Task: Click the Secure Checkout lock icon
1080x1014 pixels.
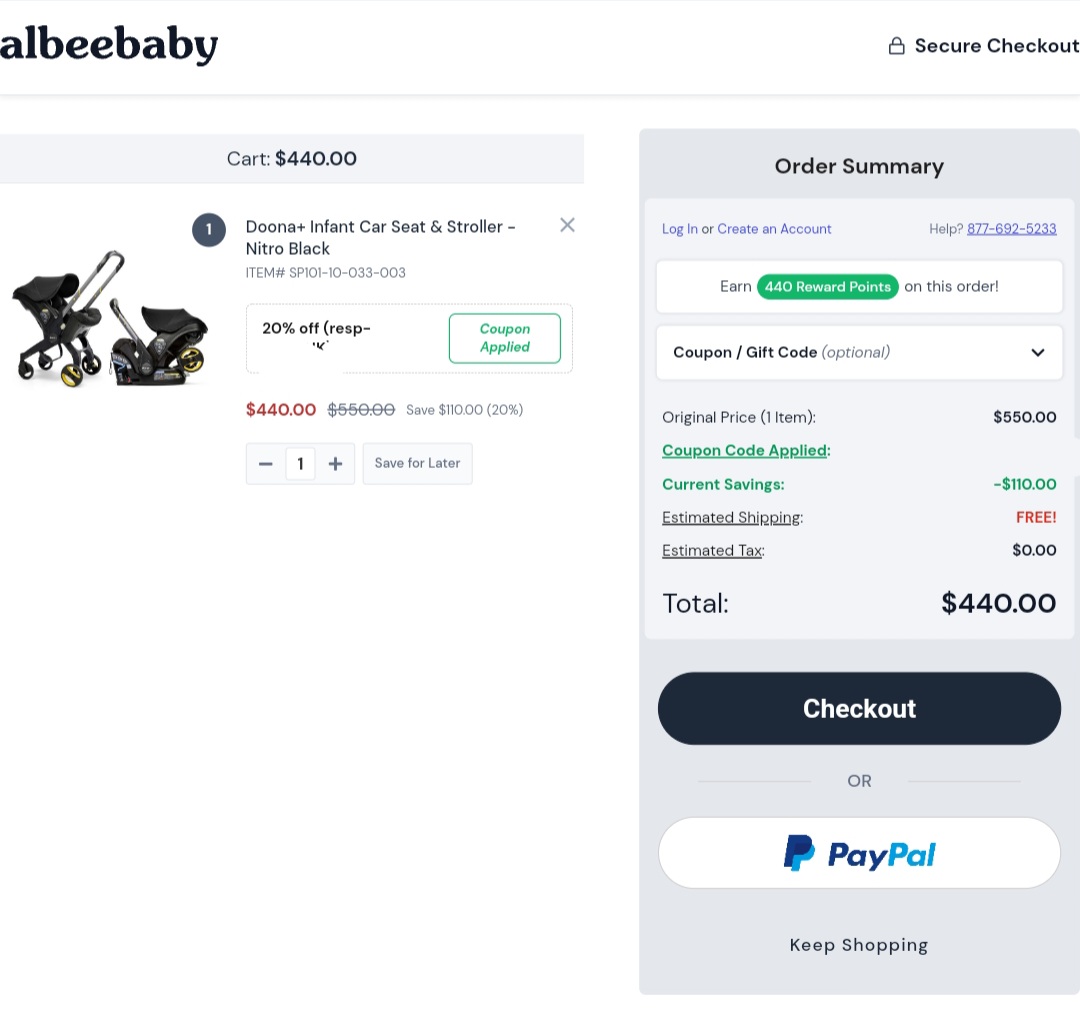Action: pyautogui.click(x=897, y=46)
